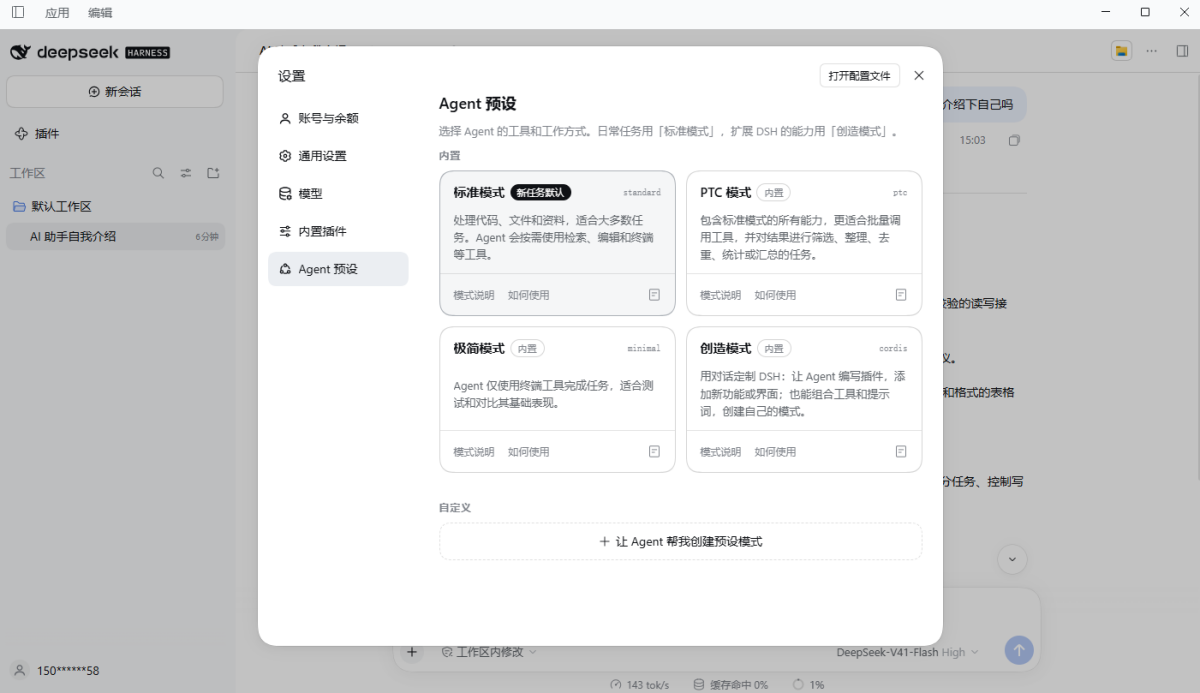Open the PTC 模式 card document icon
The width and height of the screenshot is (1200, 693).
(x=901, y=295)
